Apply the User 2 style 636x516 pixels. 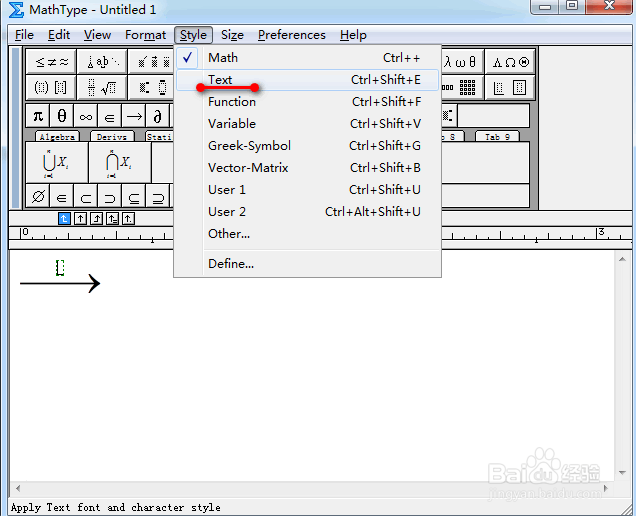click(x=307, y=212)
